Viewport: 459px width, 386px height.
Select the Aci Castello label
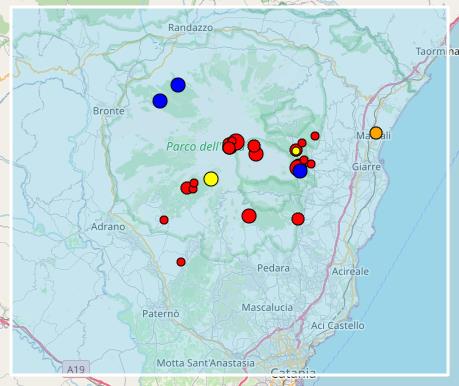pos(338,325)
